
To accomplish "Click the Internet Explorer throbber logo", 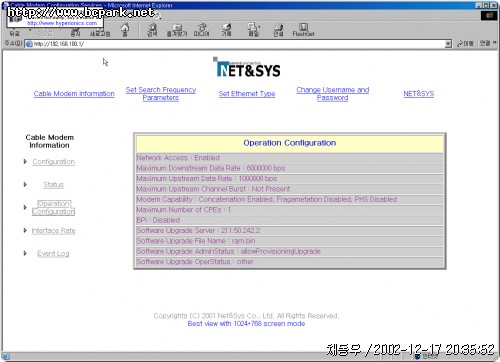I will pos(489,15).
